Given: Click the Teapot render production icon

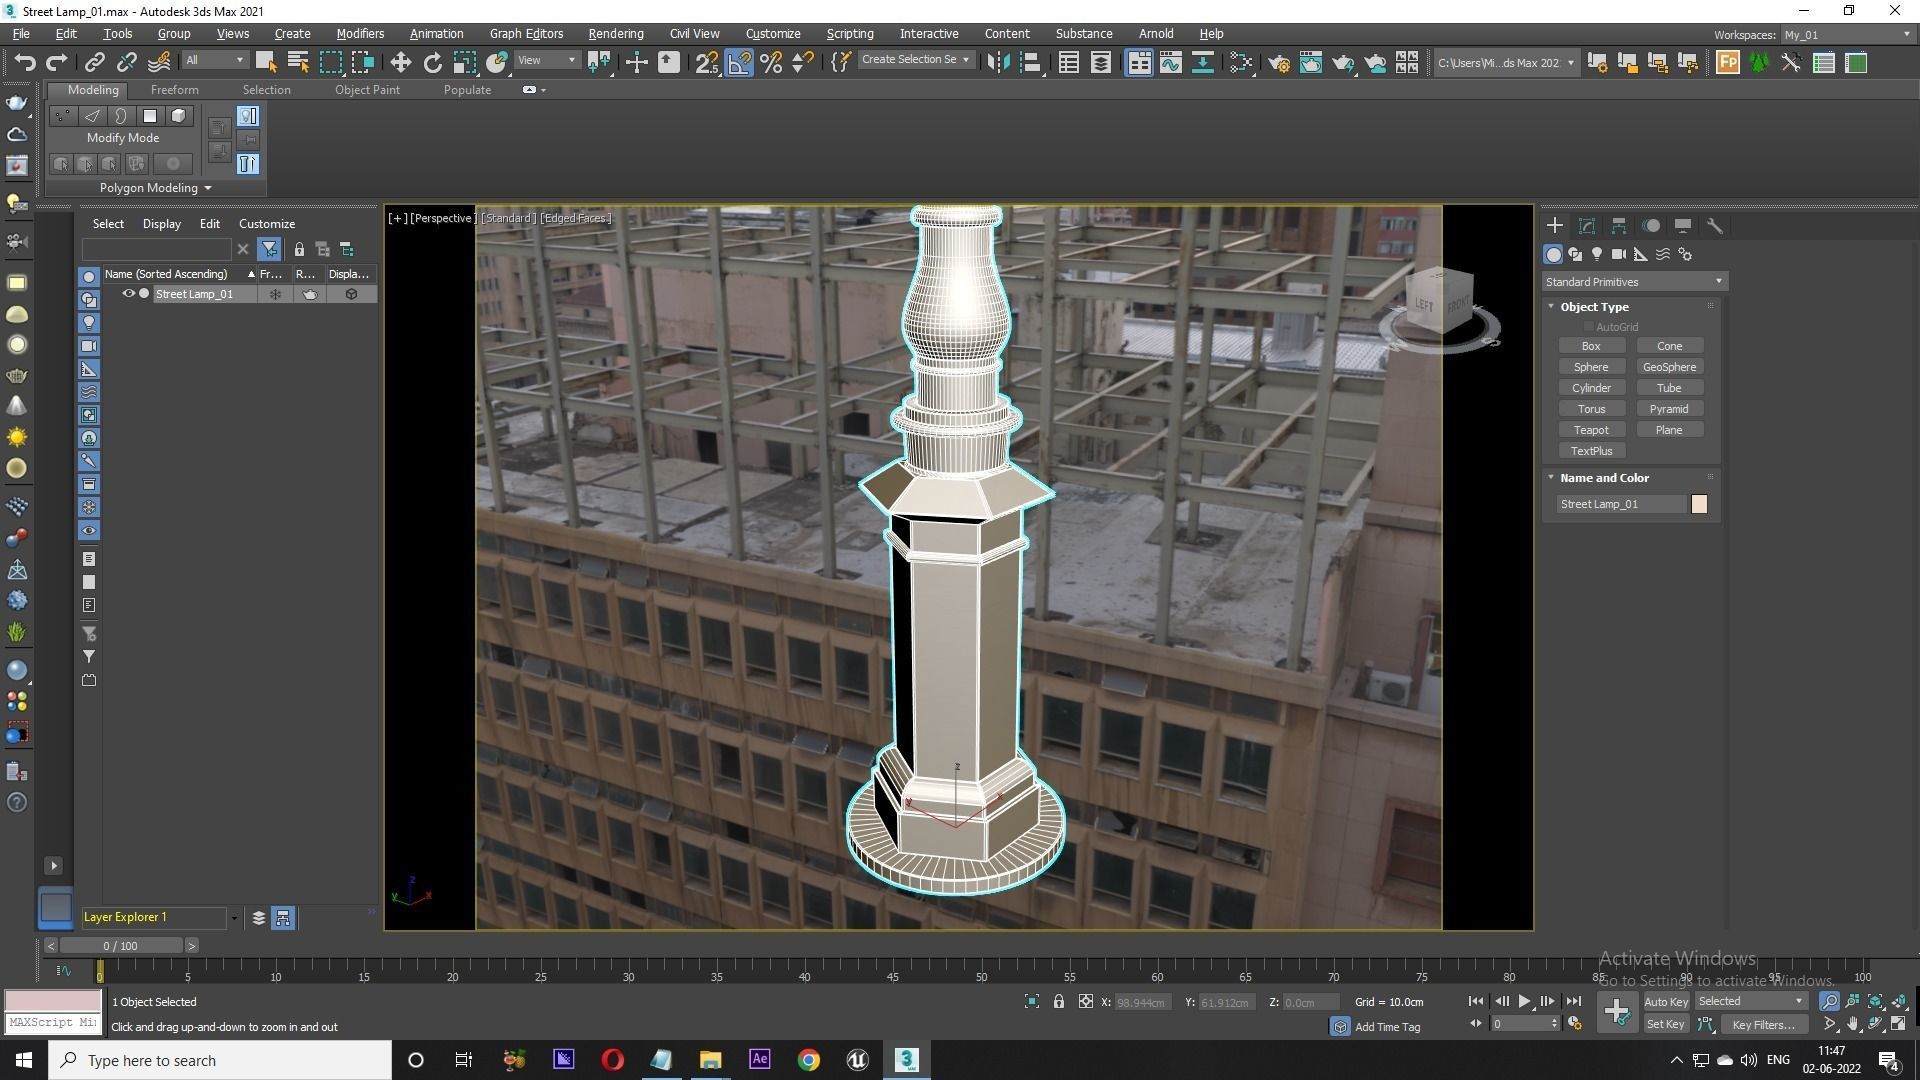Looking at the screenshot, I should (x=1343, y=63).
